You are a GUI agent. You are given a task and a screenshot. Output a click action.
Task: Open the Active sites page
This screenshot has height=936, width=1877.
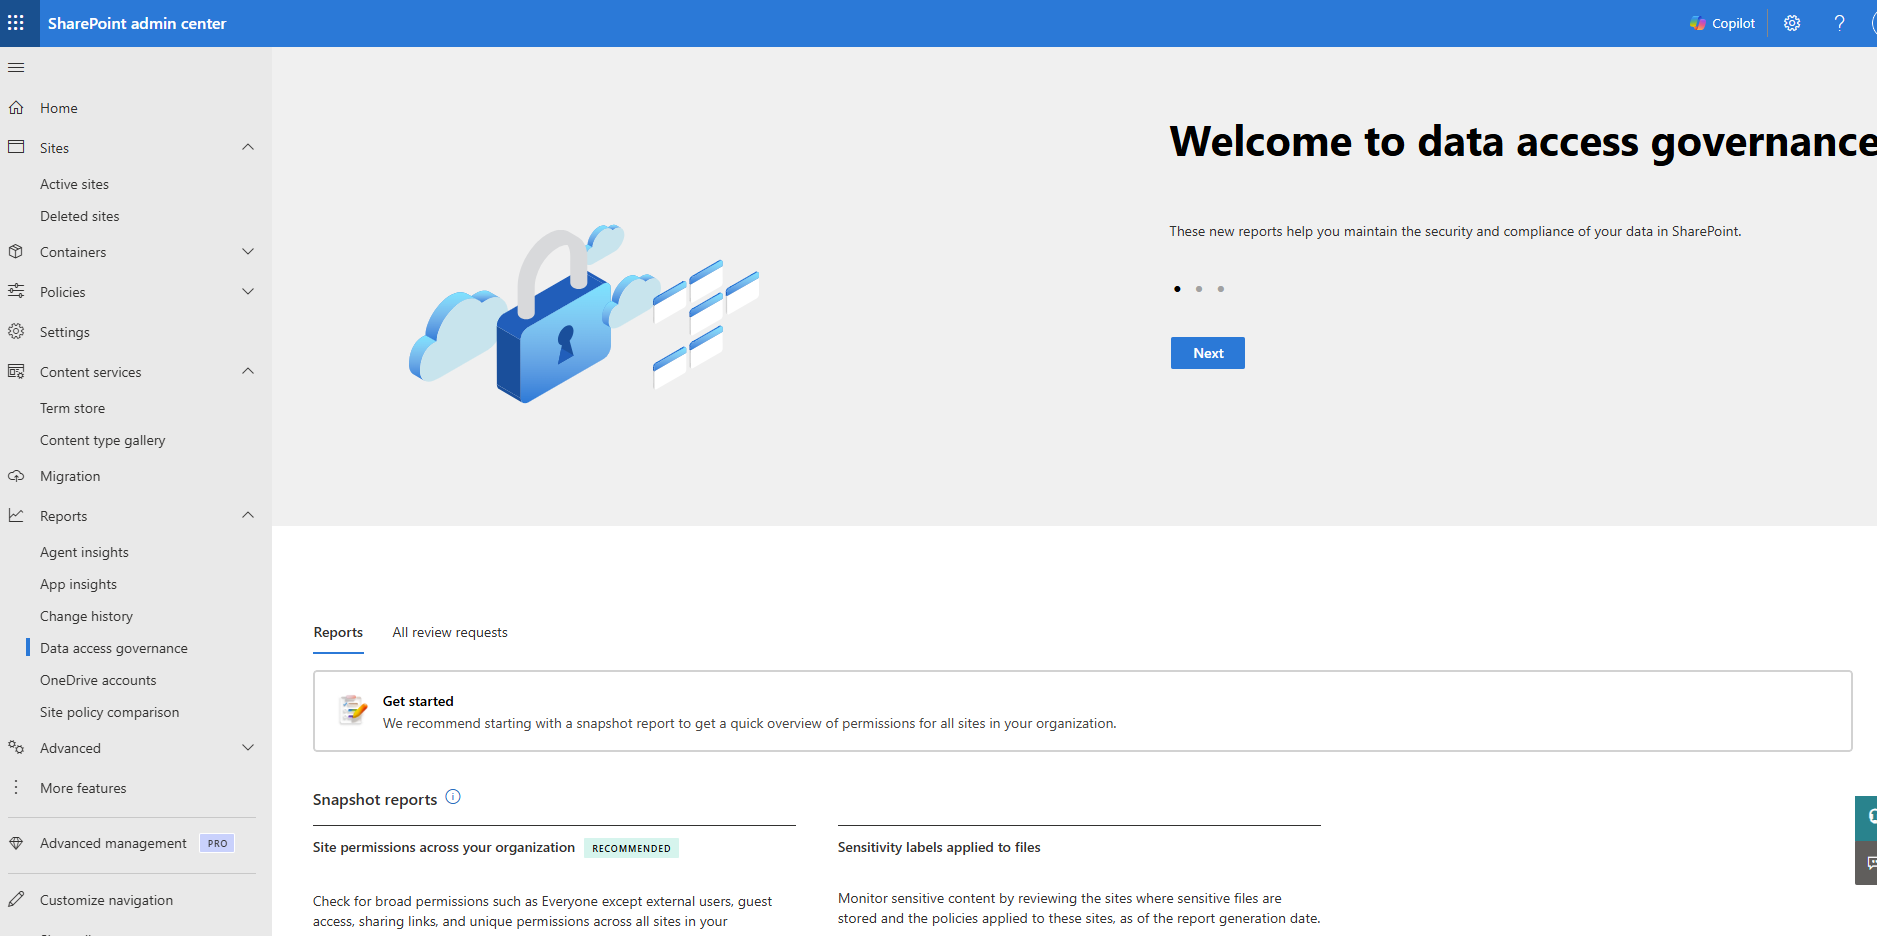pos(74,183)
